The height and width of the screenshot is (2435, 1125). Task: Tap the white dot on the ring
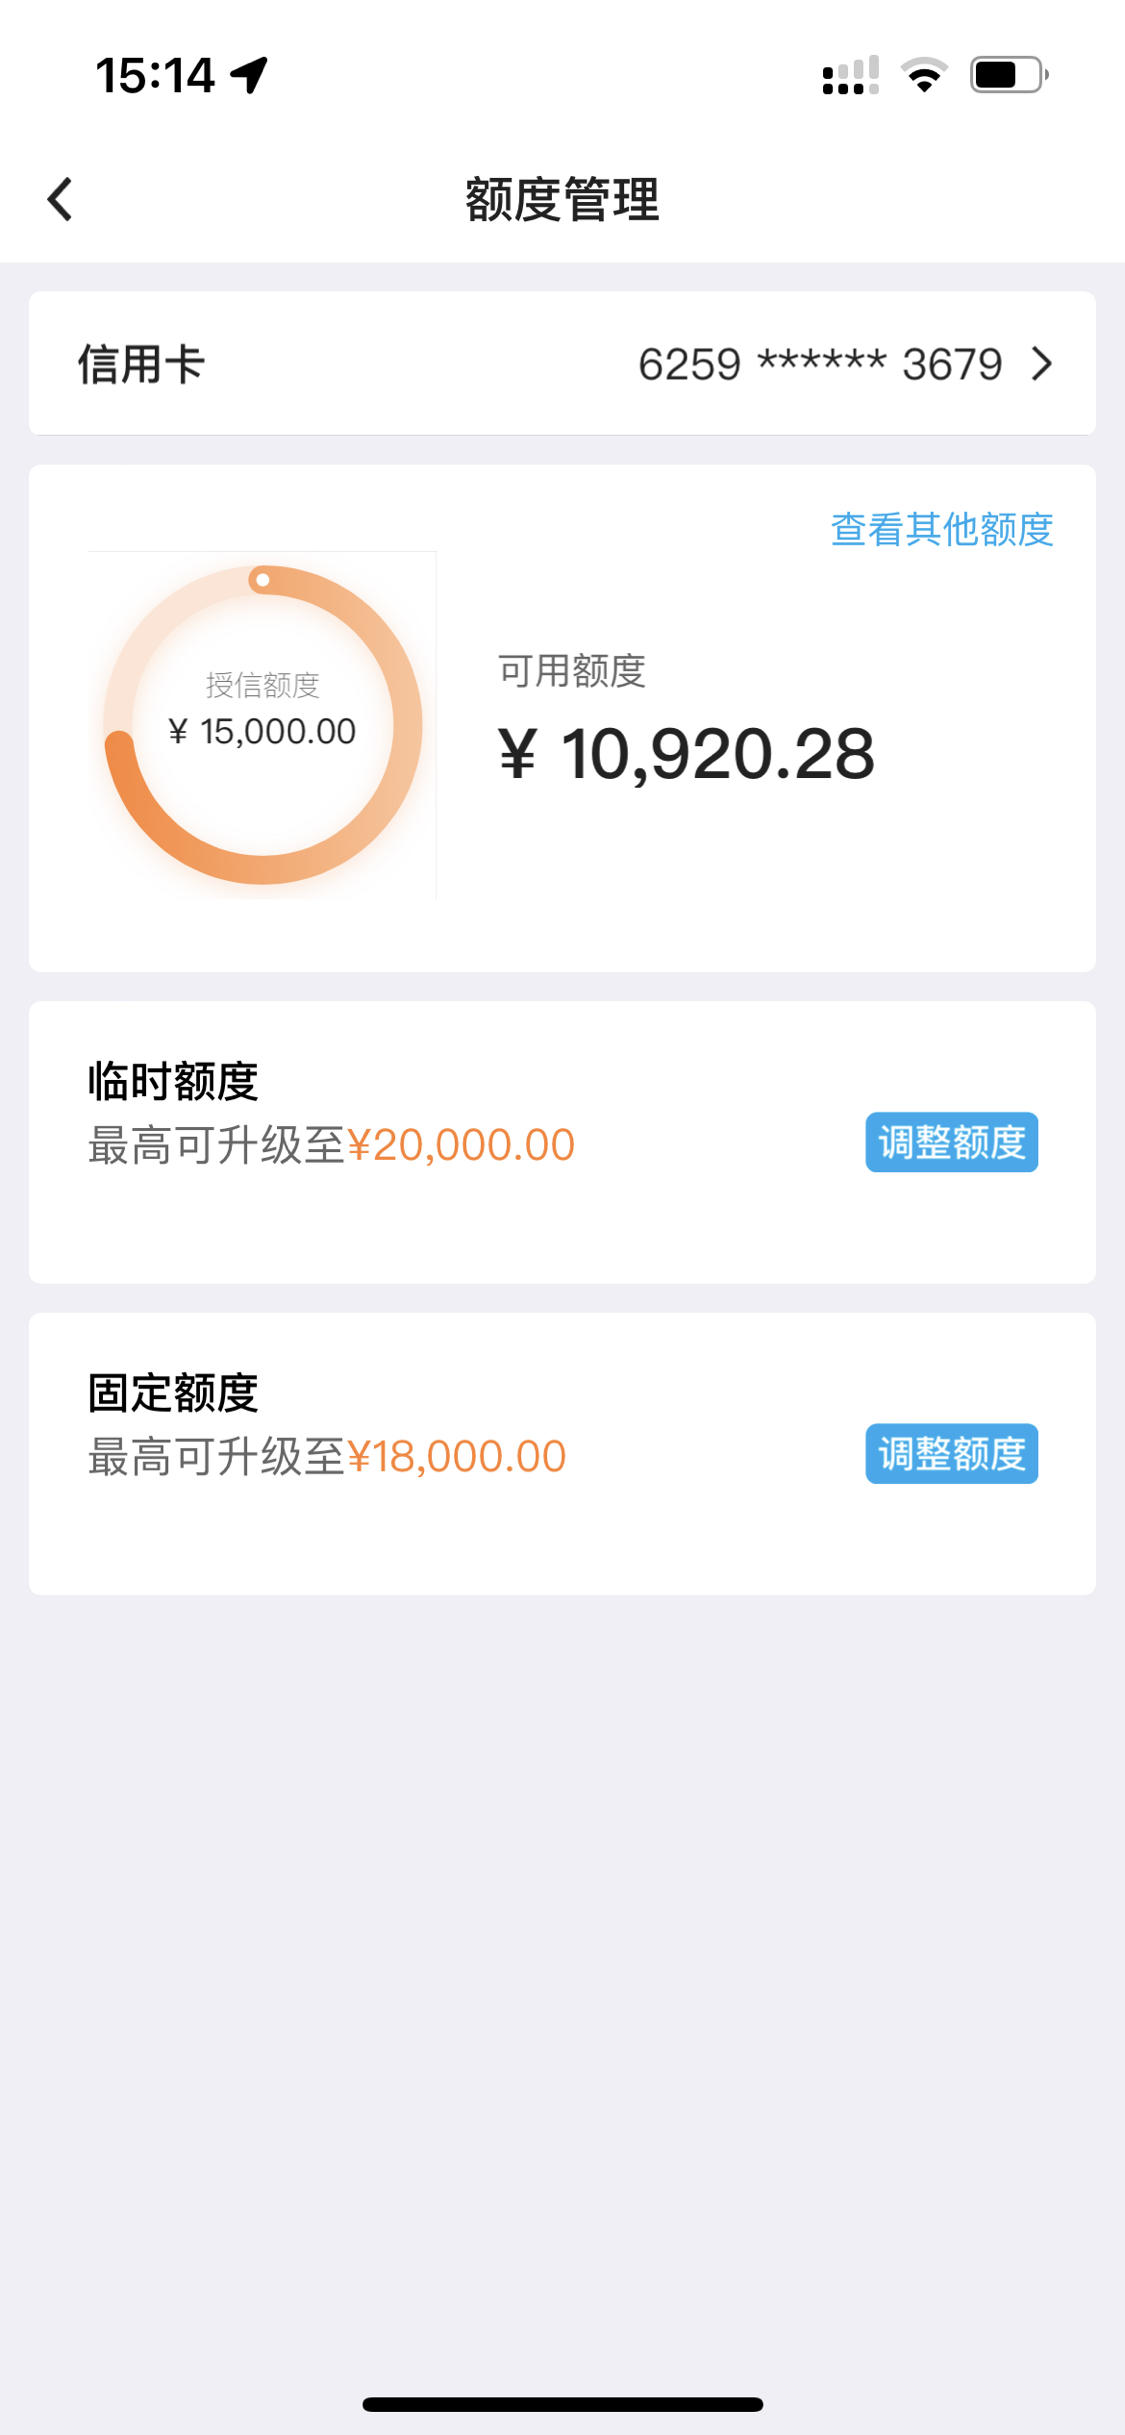(x=262, y=580)
